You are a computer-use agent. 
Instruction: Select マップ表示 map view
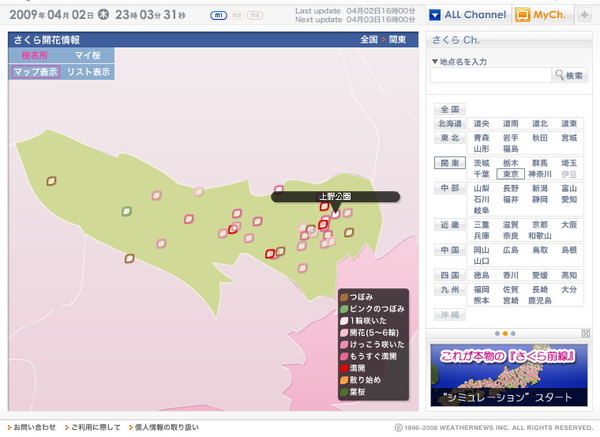coord(36,72)
